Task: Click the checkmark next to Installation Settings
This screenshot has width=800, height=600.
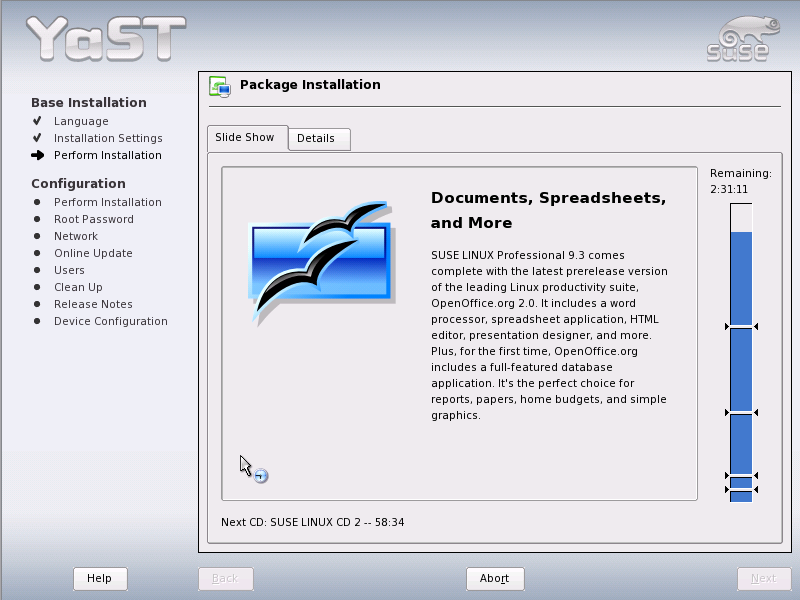Action: pyautogui.click(x=37, y=138)
